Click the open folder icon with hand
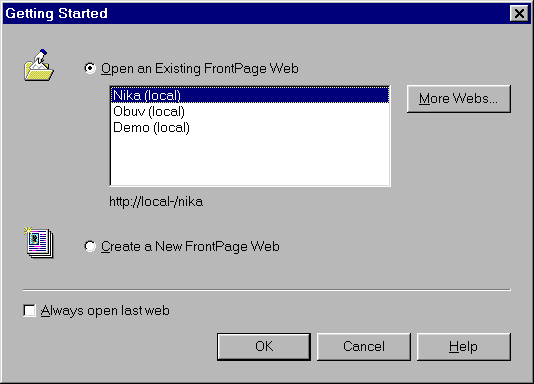This screenshot has width=534, height=384. point(39,65)
